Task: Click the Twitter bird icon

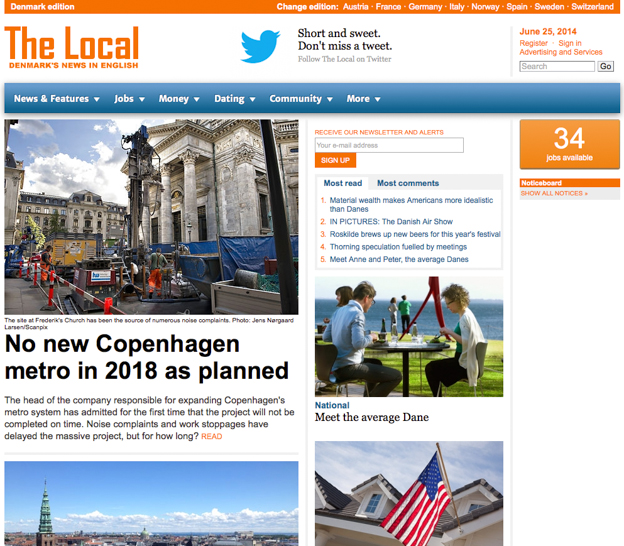Action: (260, 46)
